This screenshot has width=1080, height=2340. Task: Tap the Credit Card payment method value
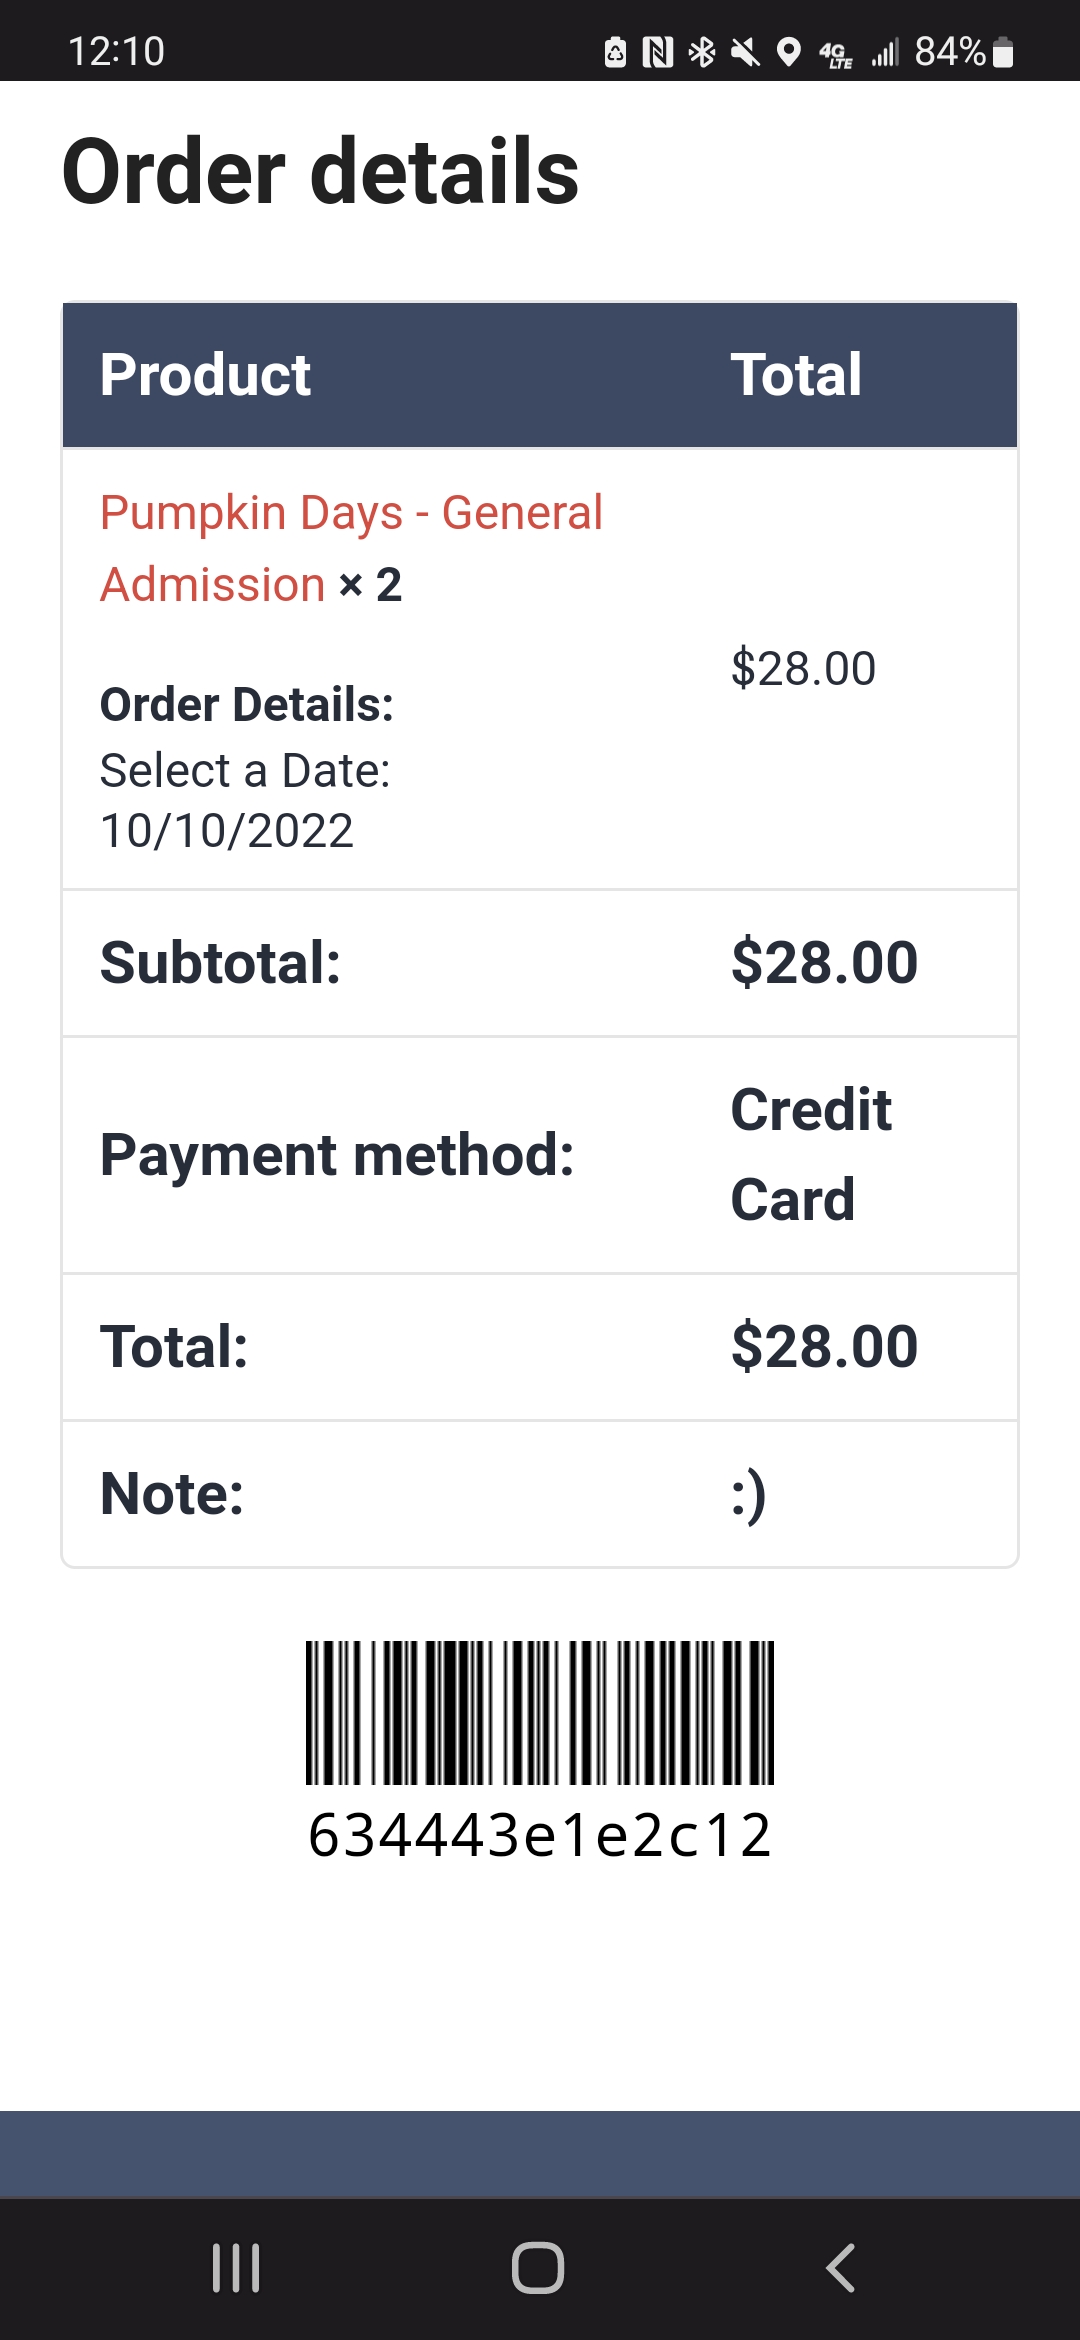click(x=811, y=1154)
